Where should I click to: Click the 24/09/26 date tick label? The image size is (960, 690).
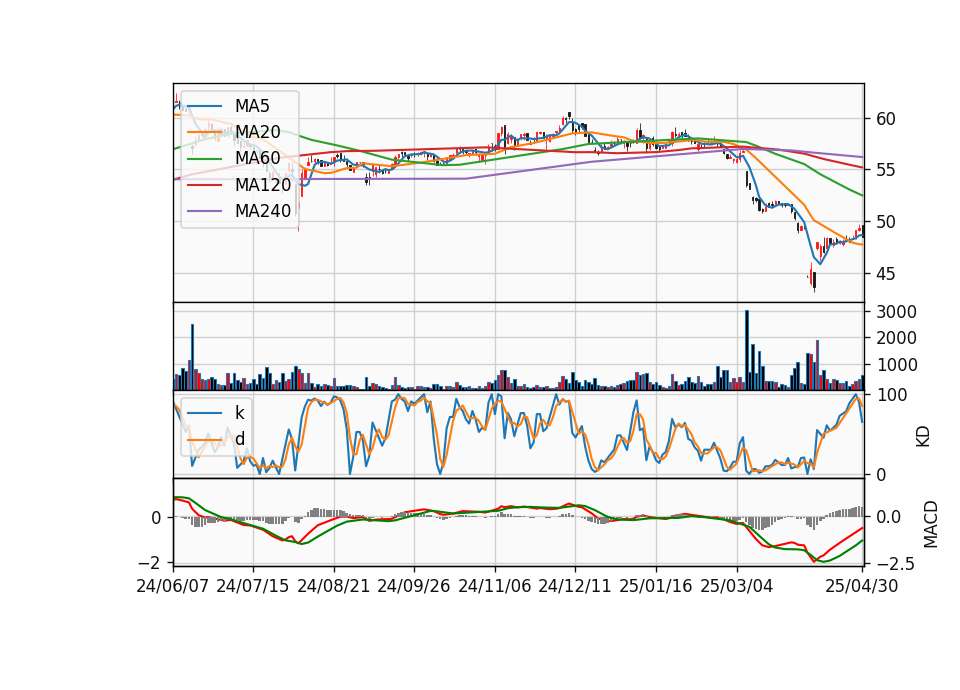[414, 586]
